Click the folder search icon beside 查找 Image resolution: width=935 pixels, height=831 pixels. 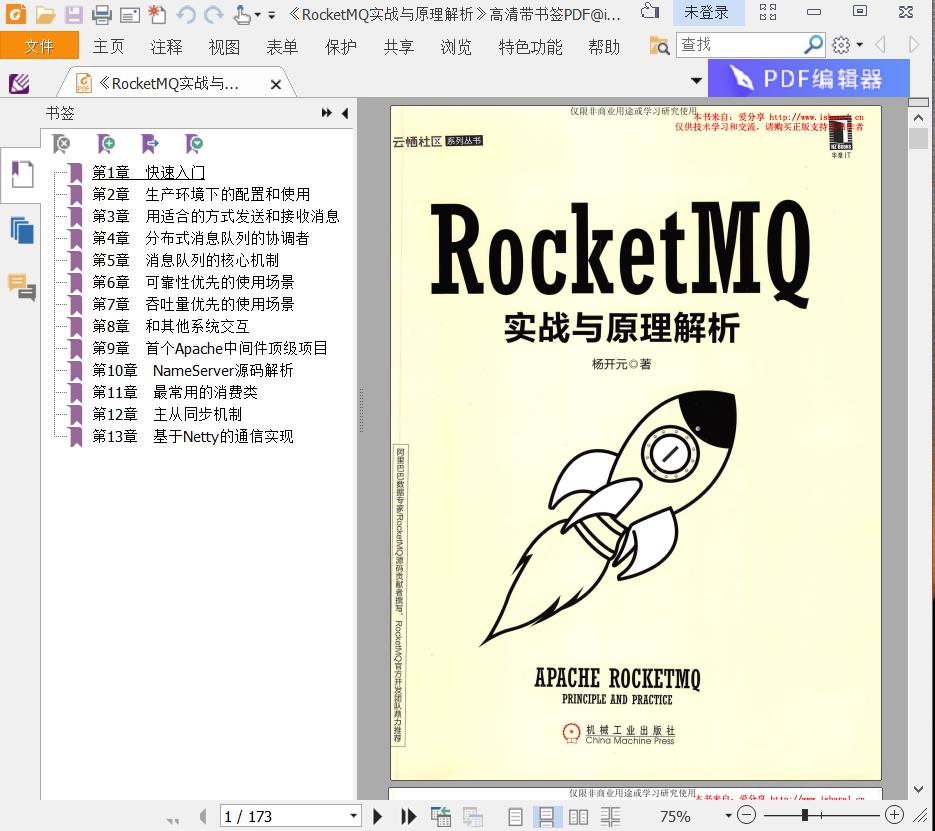click(660, 46)
